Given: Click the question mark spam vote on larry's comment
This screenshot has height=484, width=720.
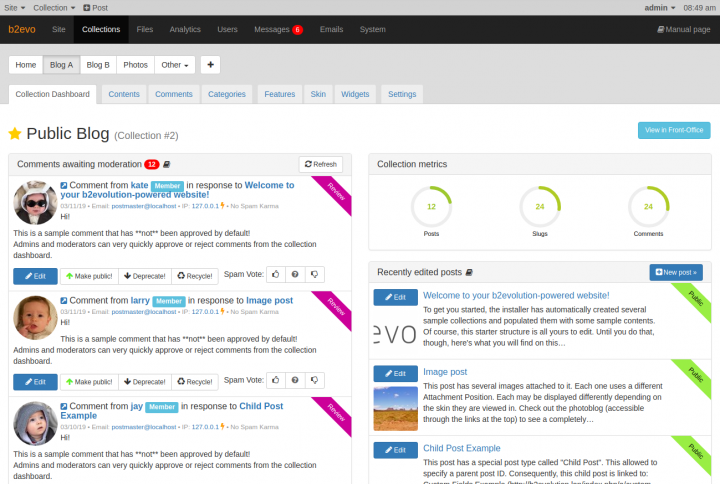Looking at the screenshot, I should point(295,381).
